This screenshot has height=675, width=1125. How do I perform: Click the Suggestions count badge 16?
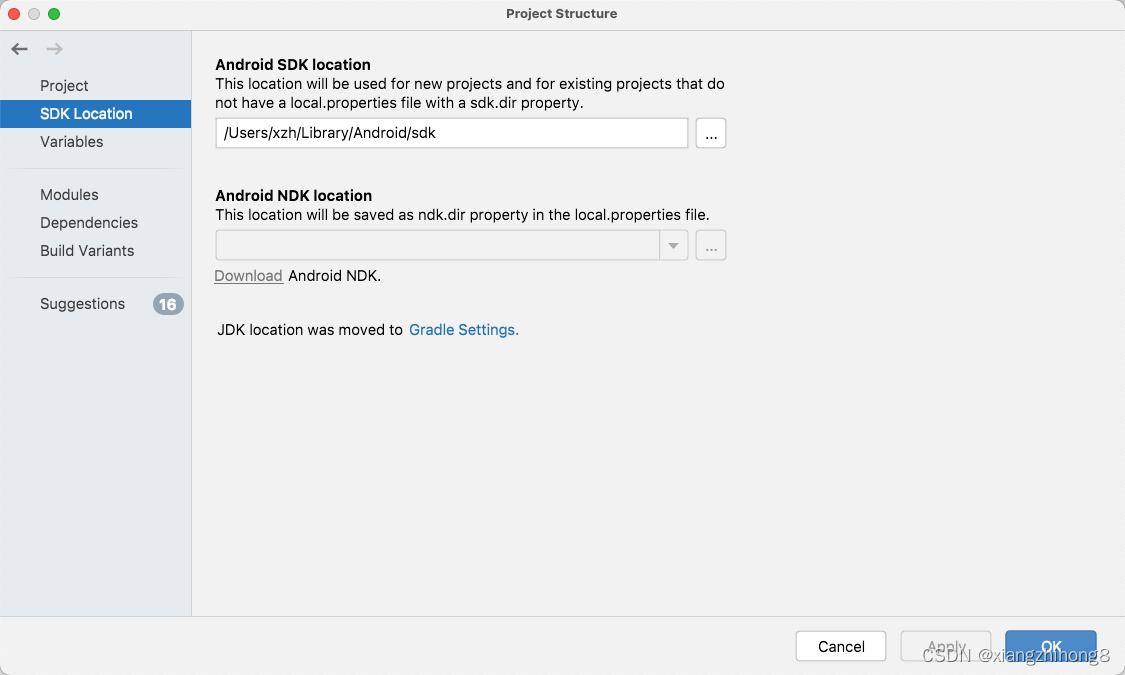click(168, 304)
